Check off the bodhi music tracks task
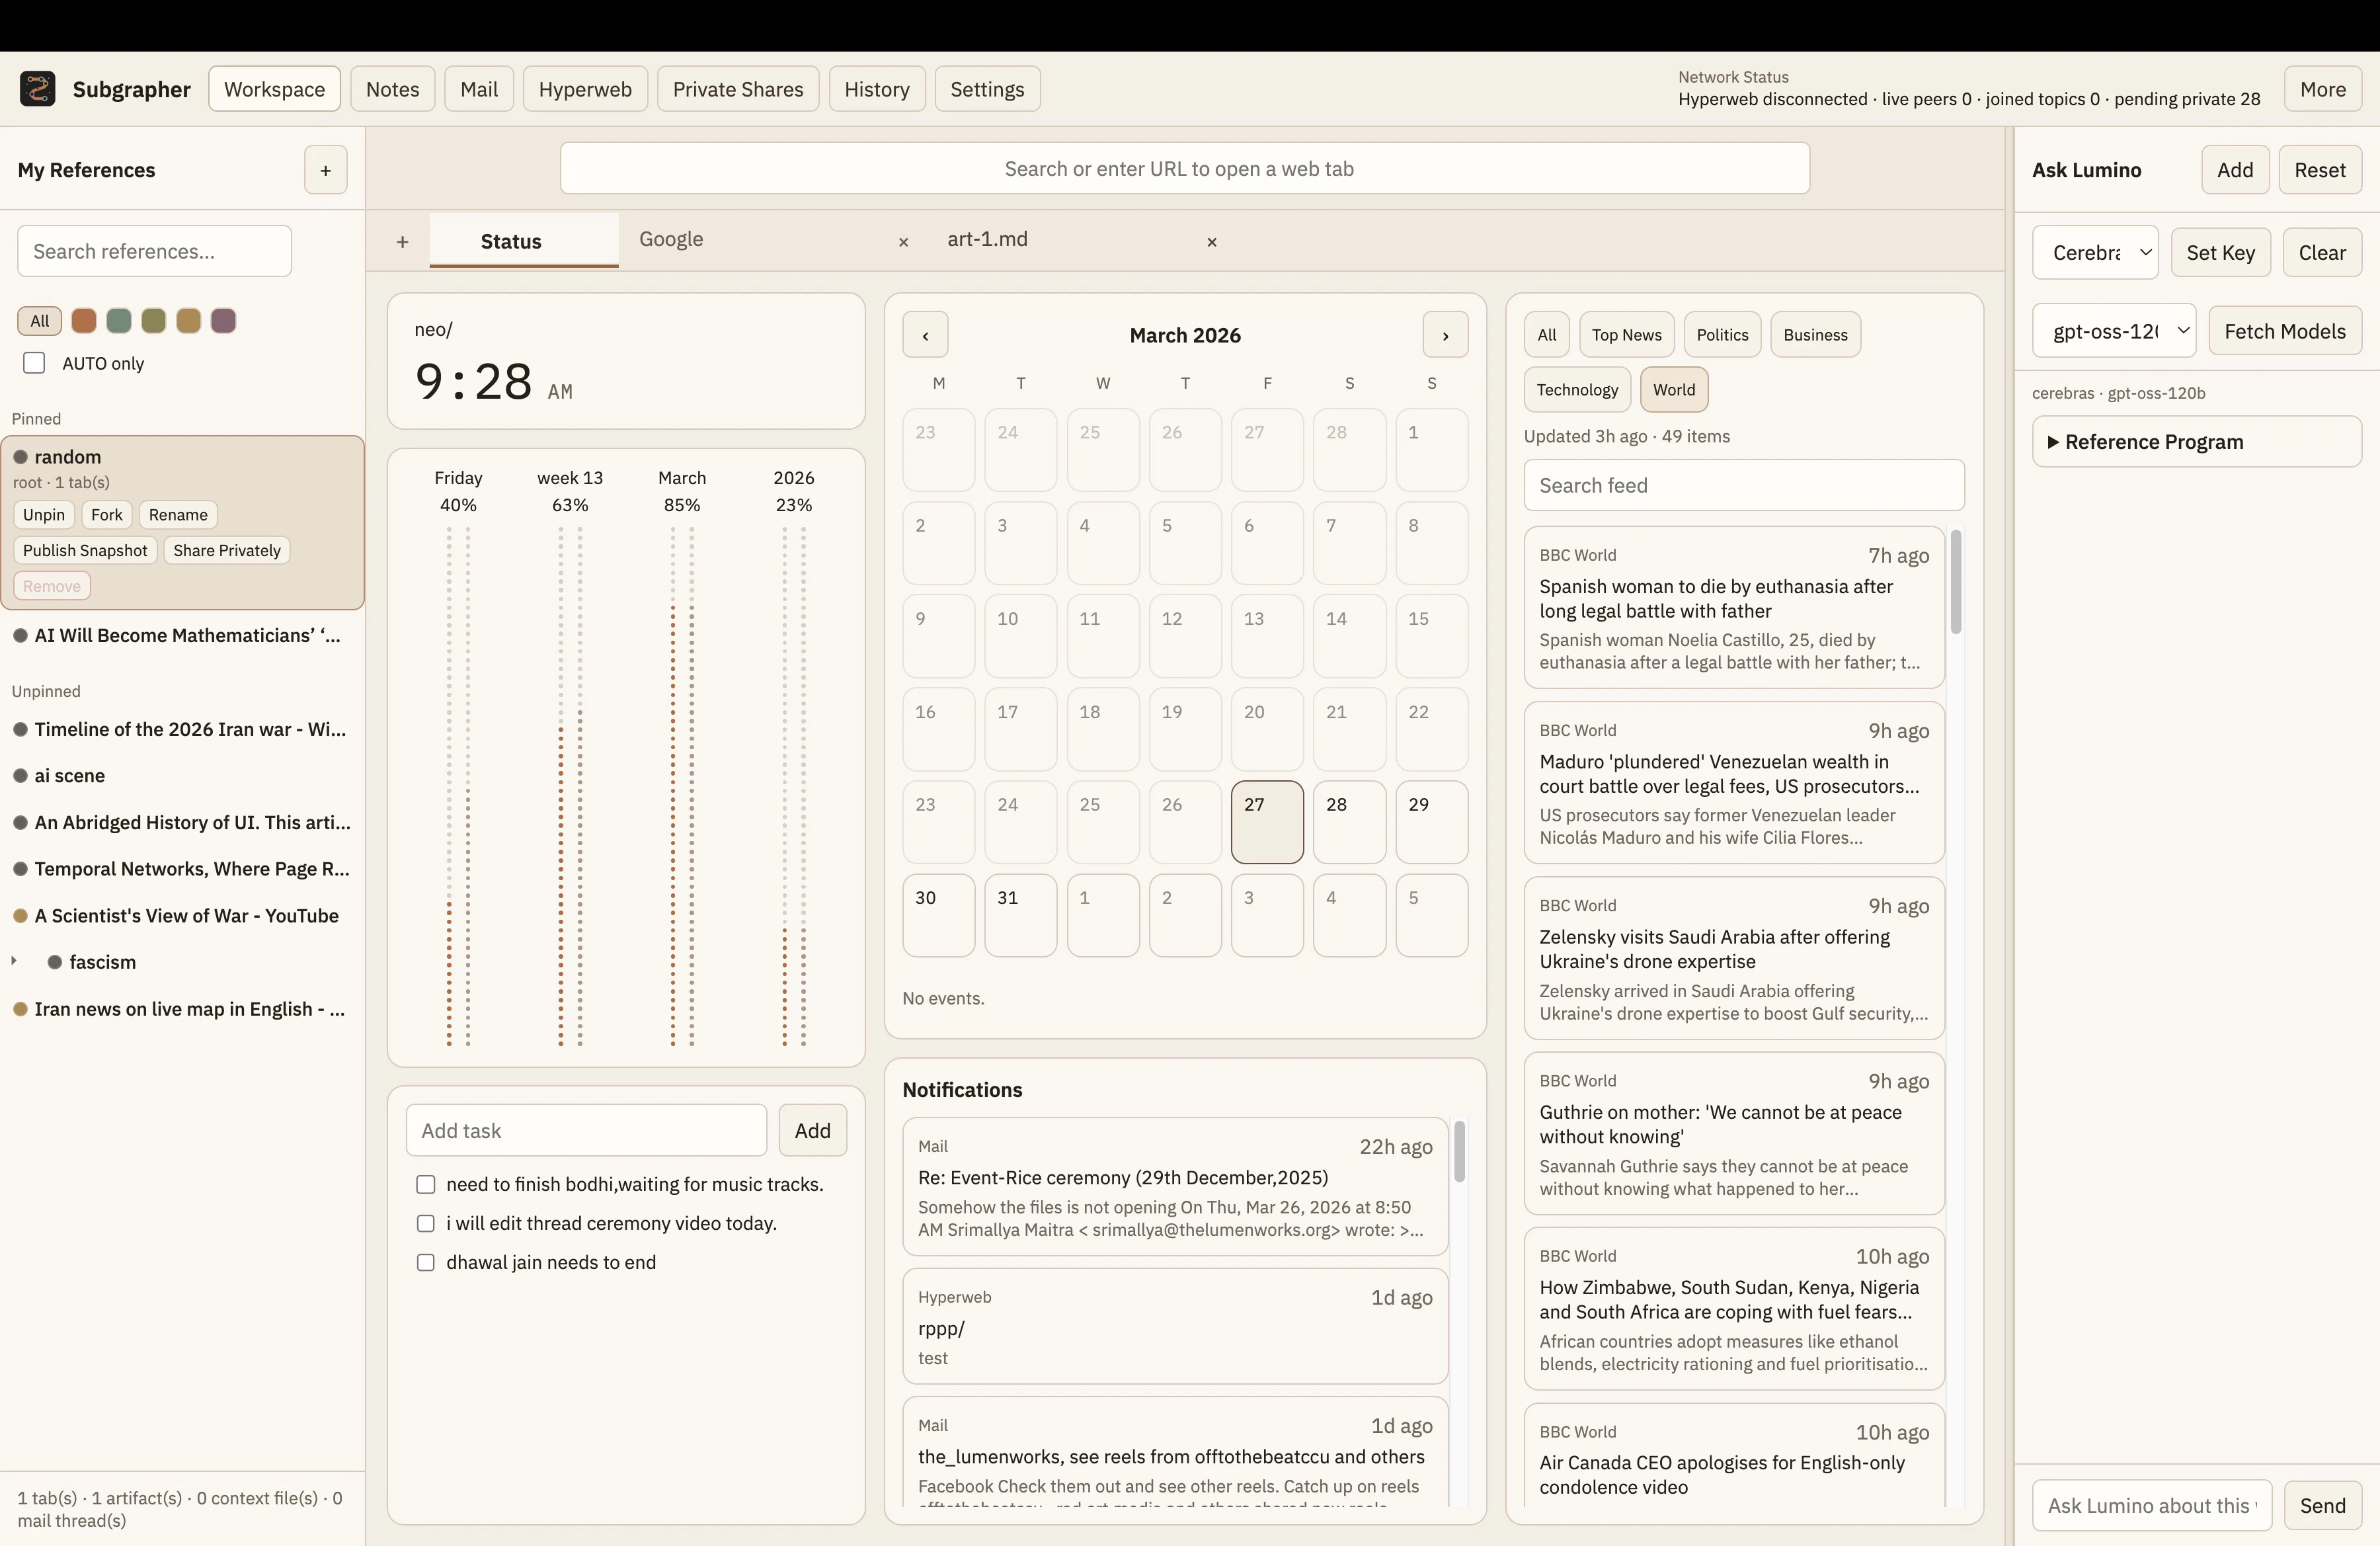2380x1546 pixels. [x=425, y=1184]
